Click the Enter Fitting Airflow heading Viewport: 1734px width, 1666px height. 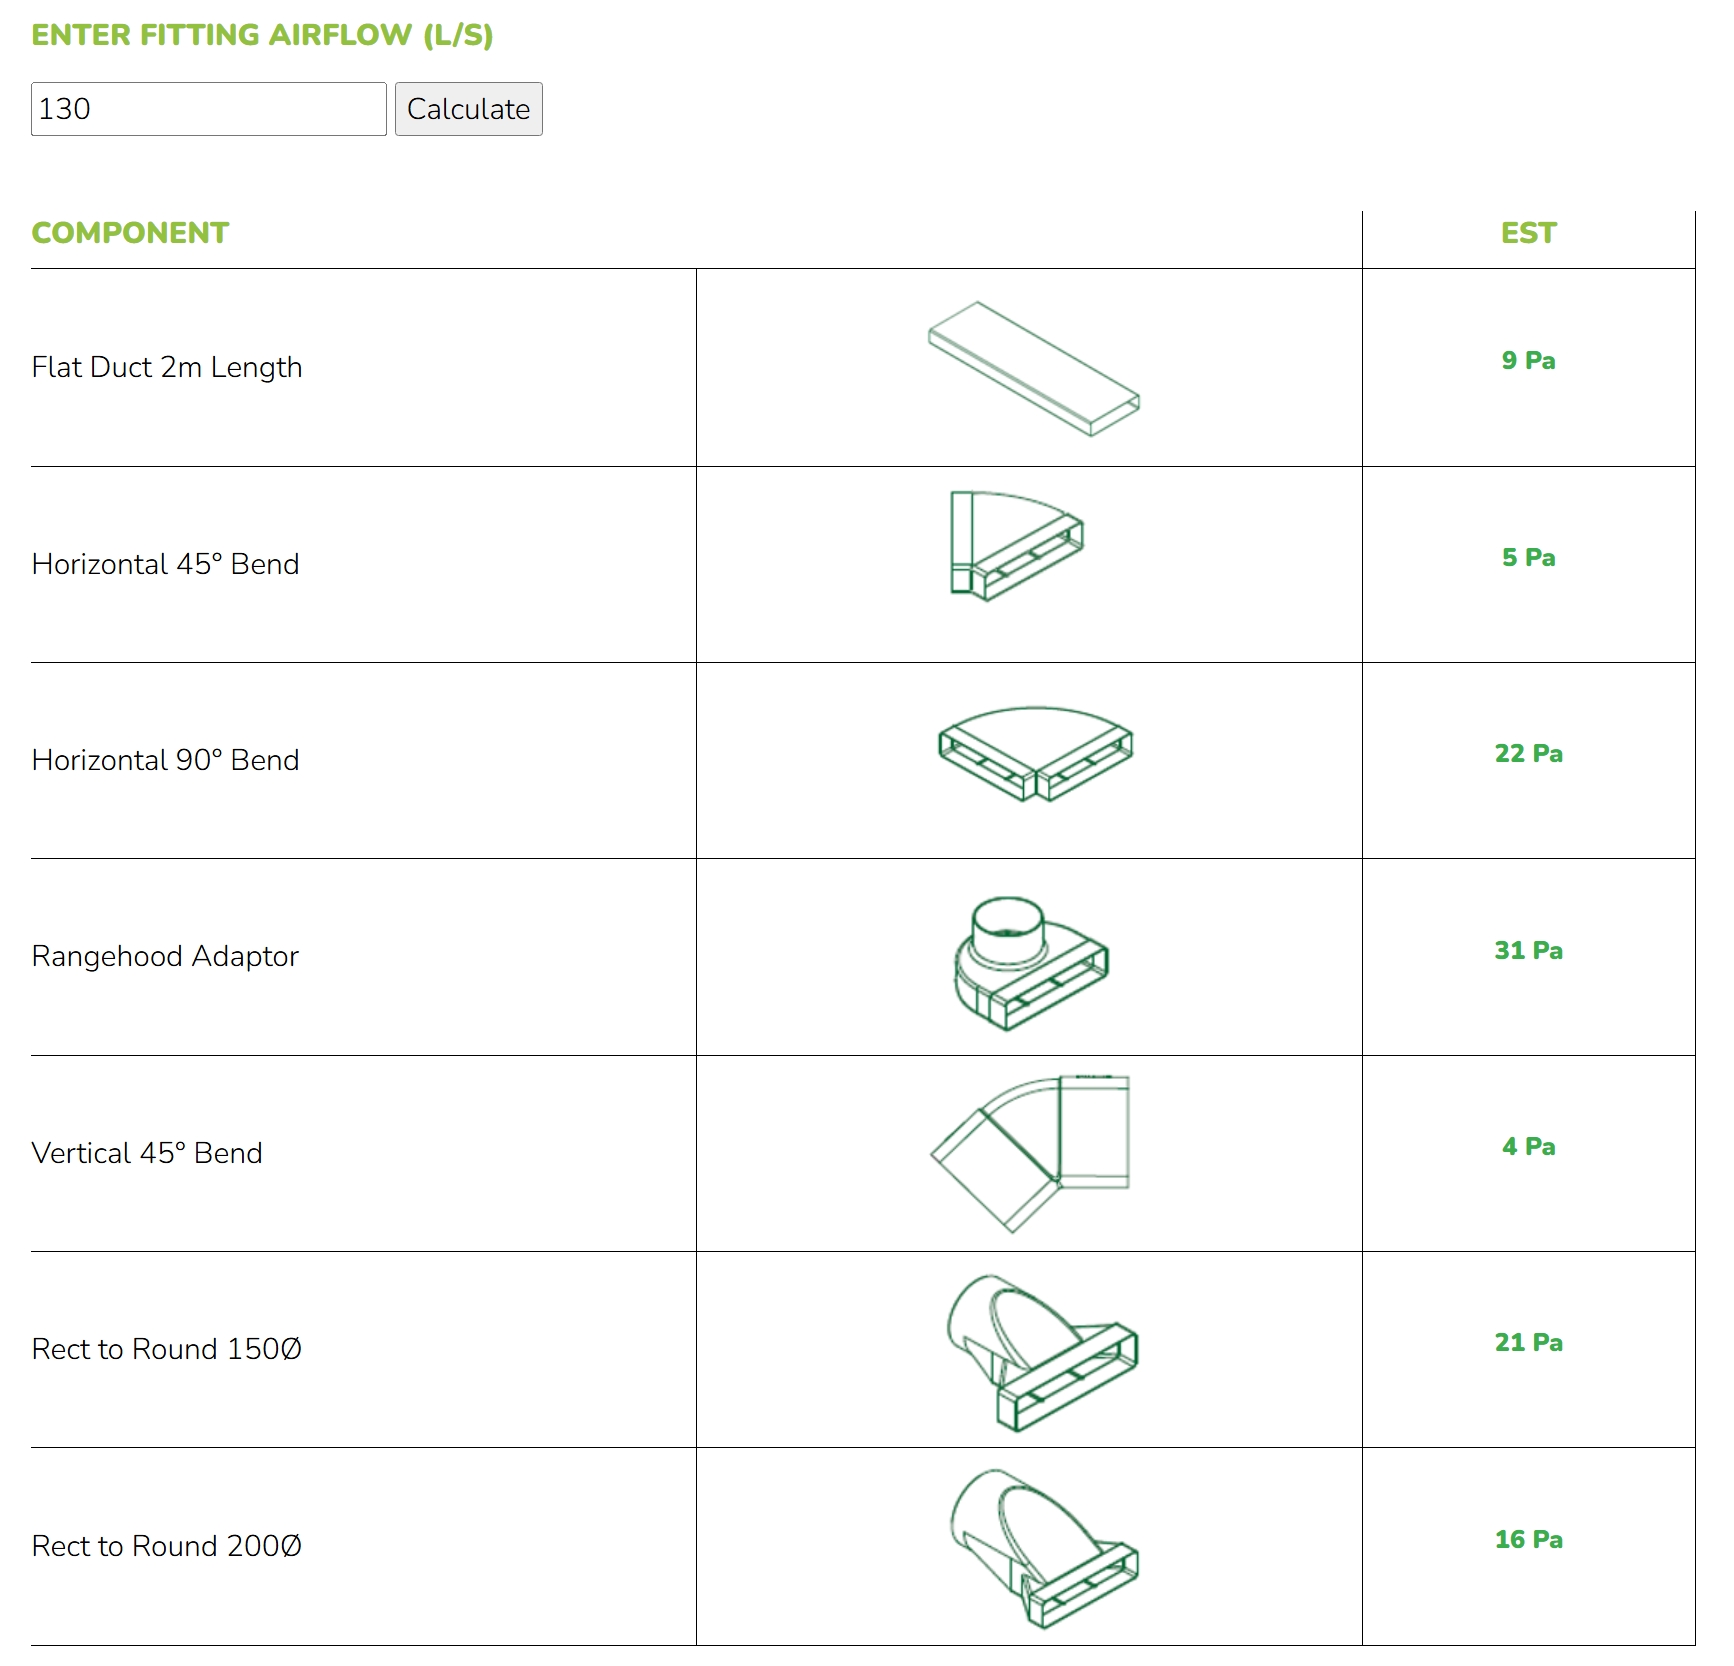[262, 35]
